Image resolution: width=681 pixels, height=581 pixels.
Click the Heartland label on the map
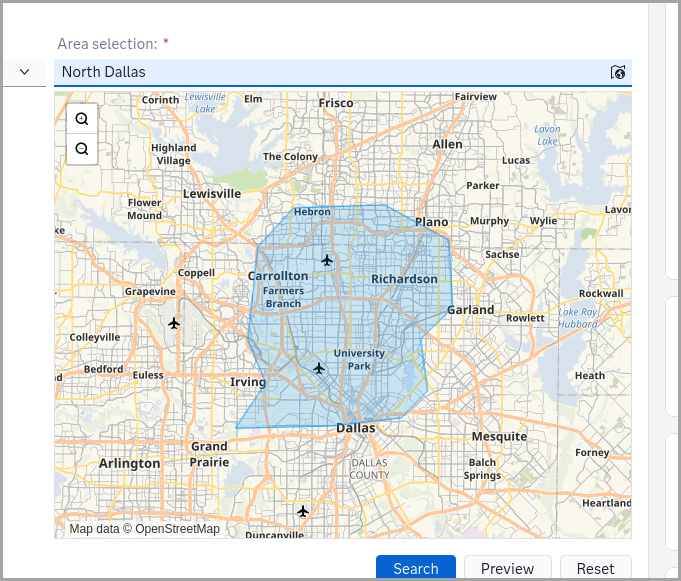click(607, 503)
